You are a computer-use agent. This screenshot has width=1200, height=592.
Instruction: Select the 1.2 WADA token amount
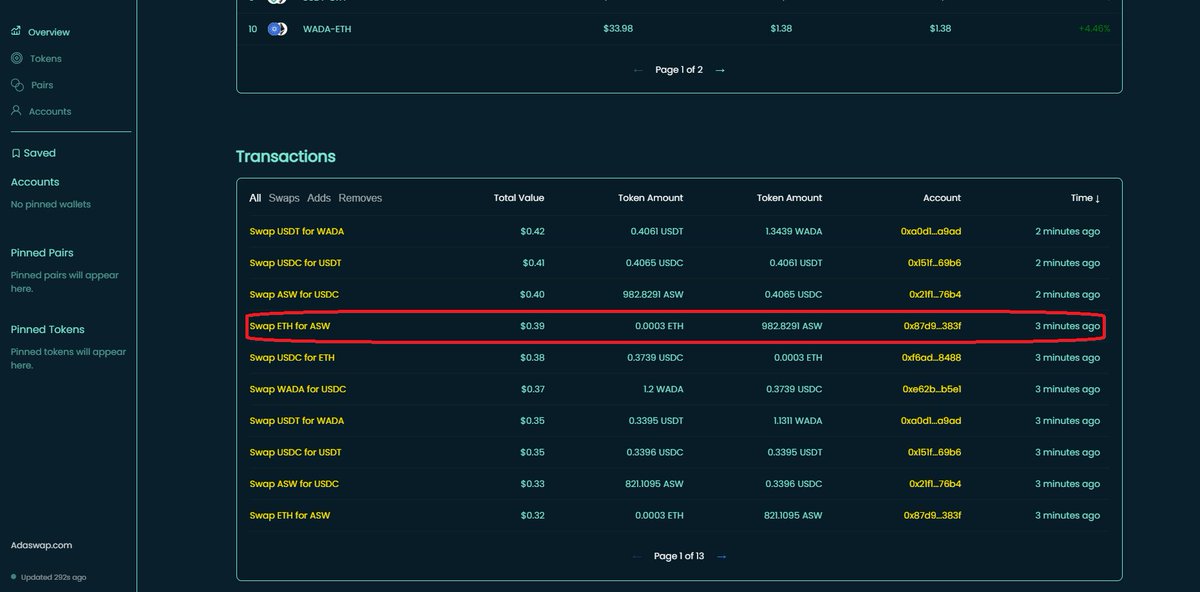[x=662, y=389]
